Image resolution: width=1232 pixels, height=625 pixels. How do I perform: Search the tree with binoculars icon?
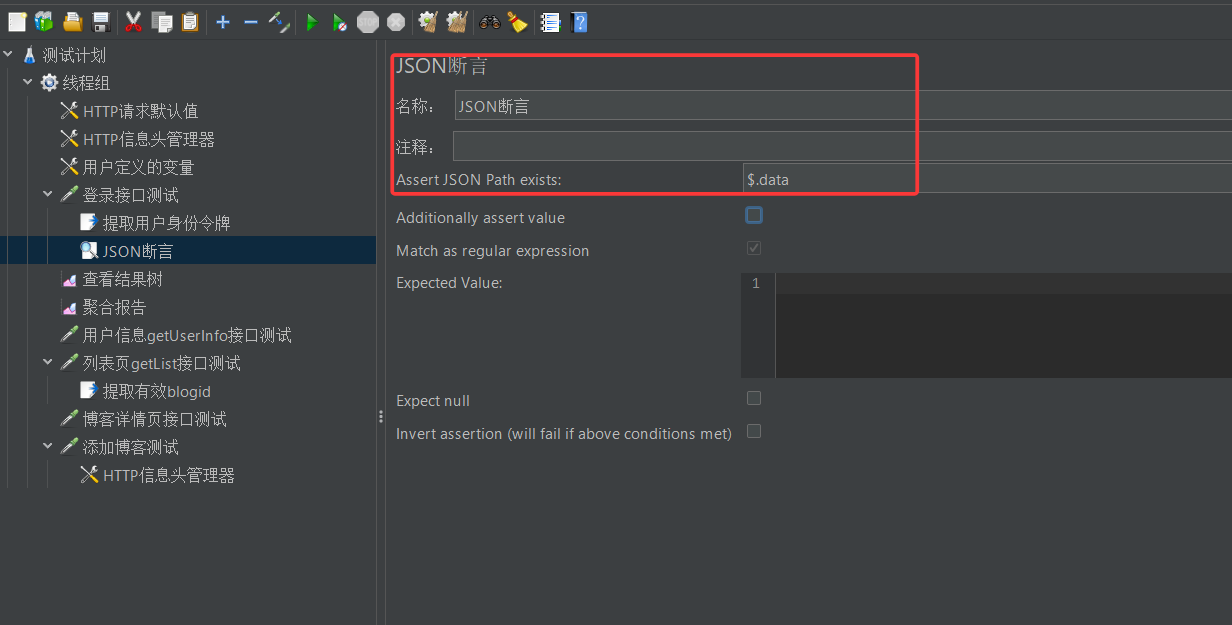[x=489, y=21]
